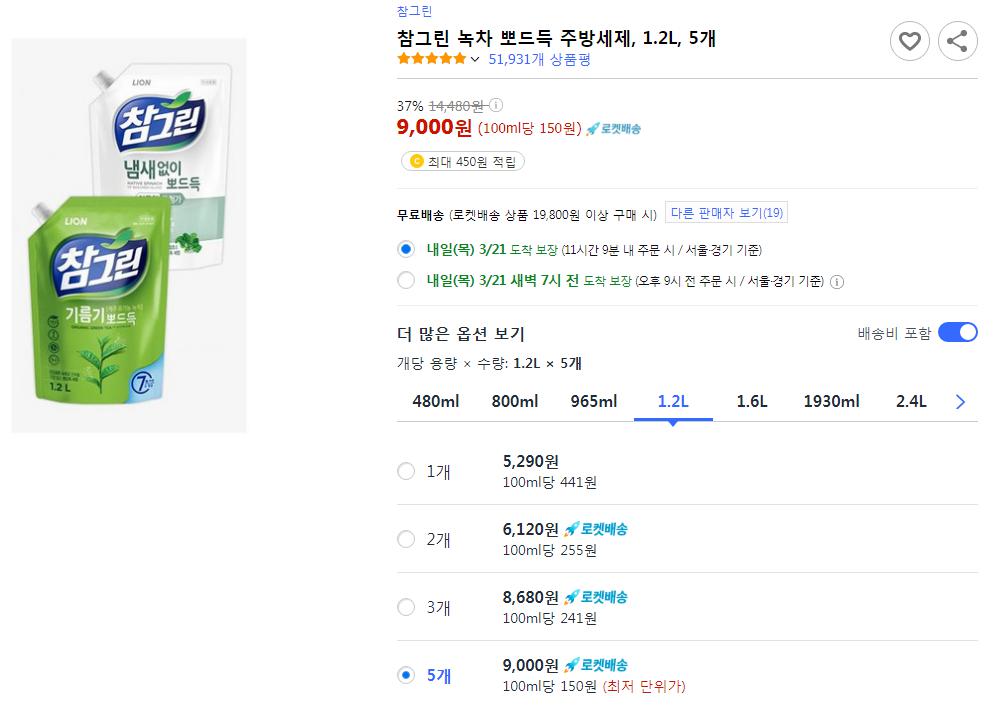Click the share icon button

point(957,41)
